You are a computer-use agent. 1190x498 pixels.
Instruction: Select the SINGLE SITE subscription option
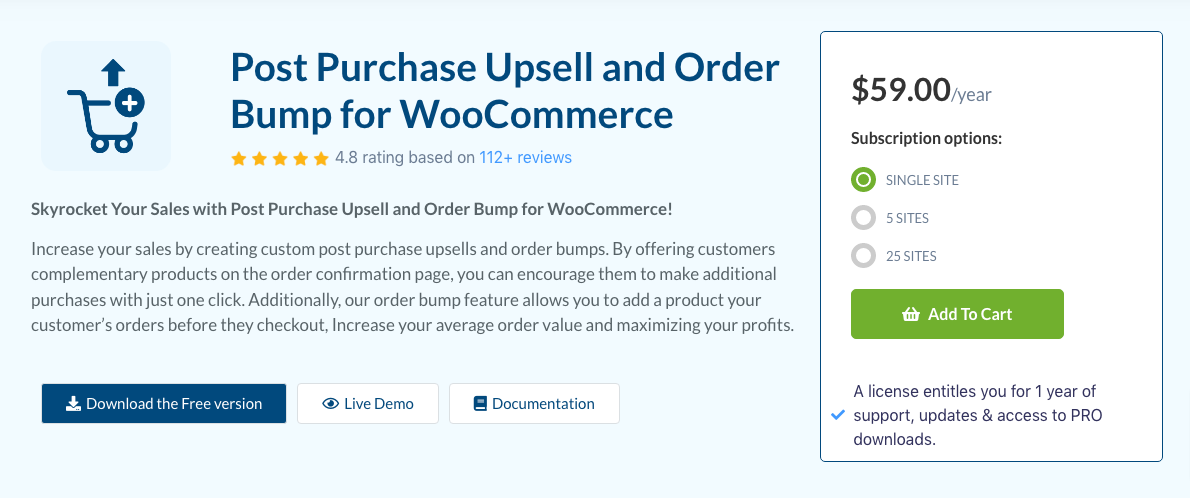tap(863, 181)
